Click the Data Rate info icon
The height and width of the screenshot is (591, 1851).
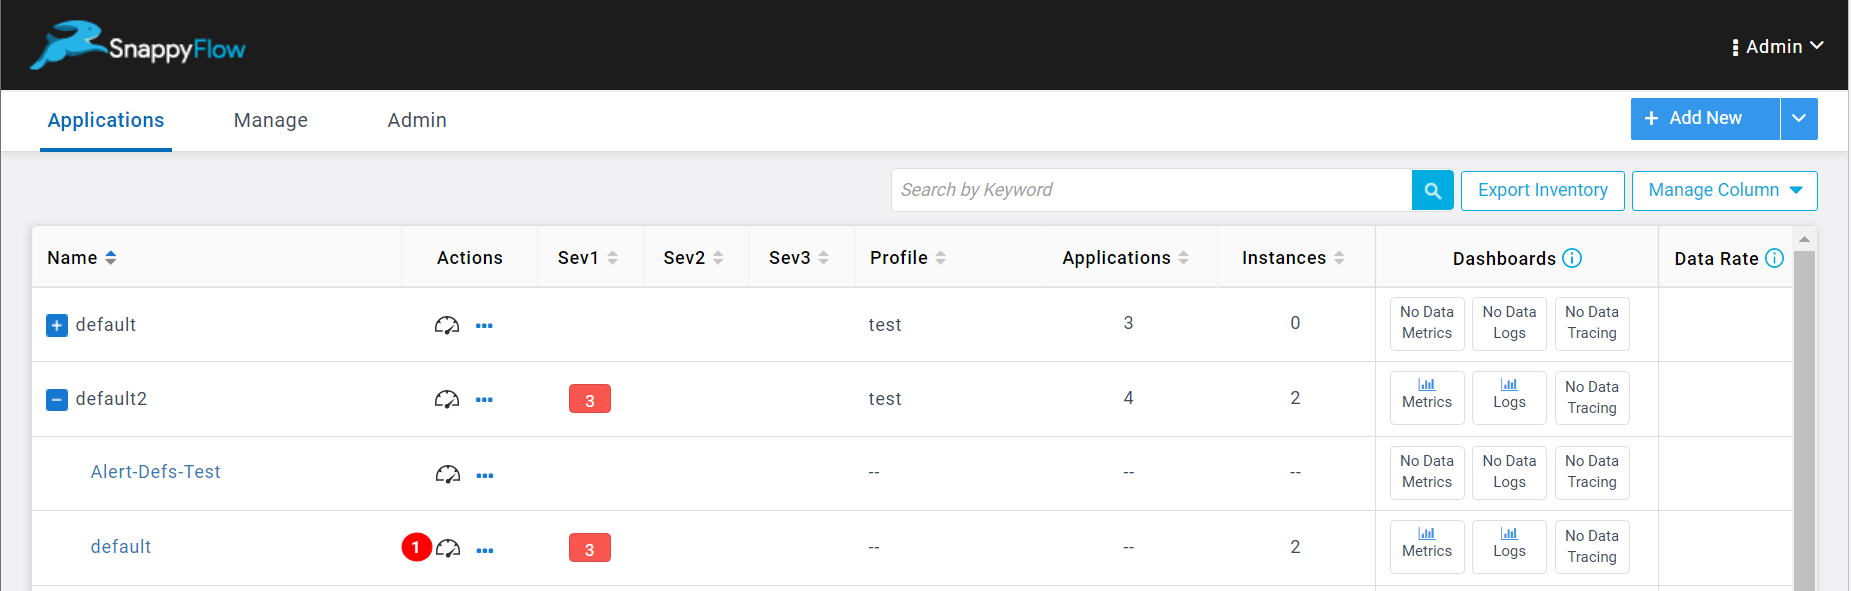click(1774, 258)
